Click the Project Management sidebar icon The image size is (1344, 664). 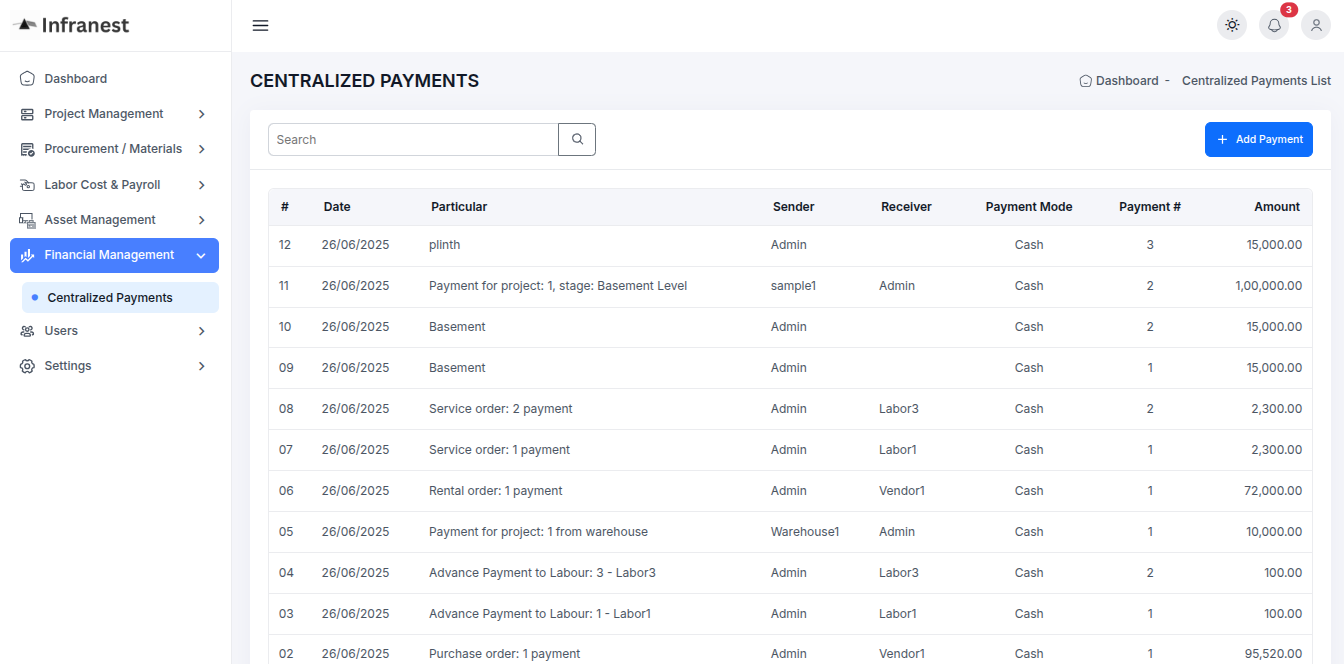(27, 114)
